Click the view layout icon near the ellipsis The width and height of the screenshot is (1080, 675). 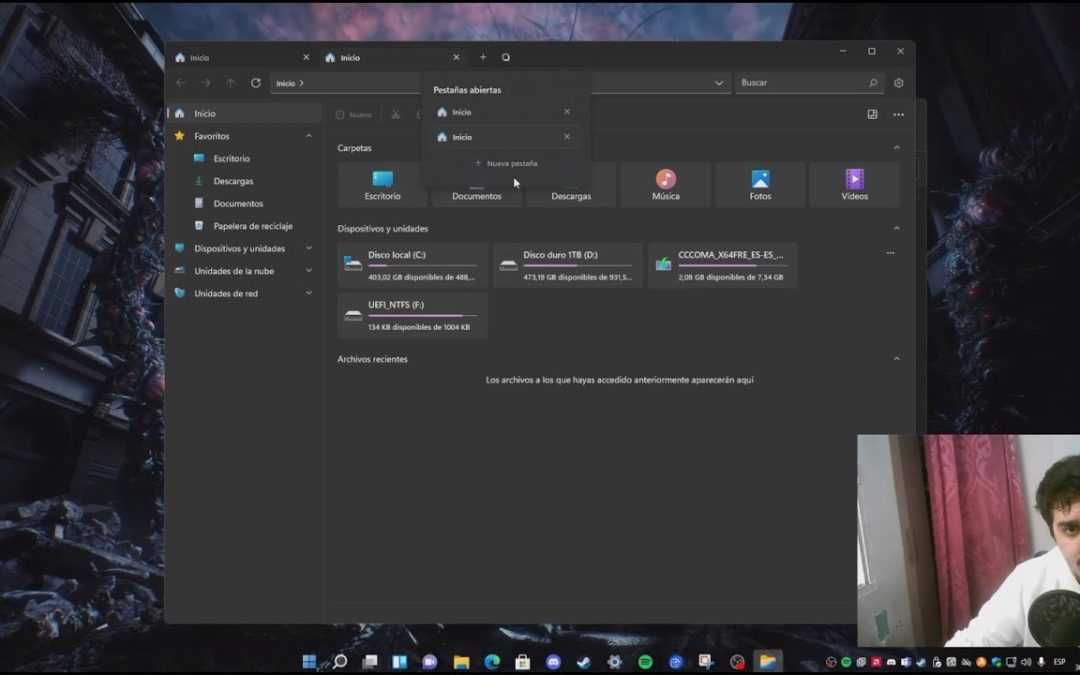coord(871,115)
